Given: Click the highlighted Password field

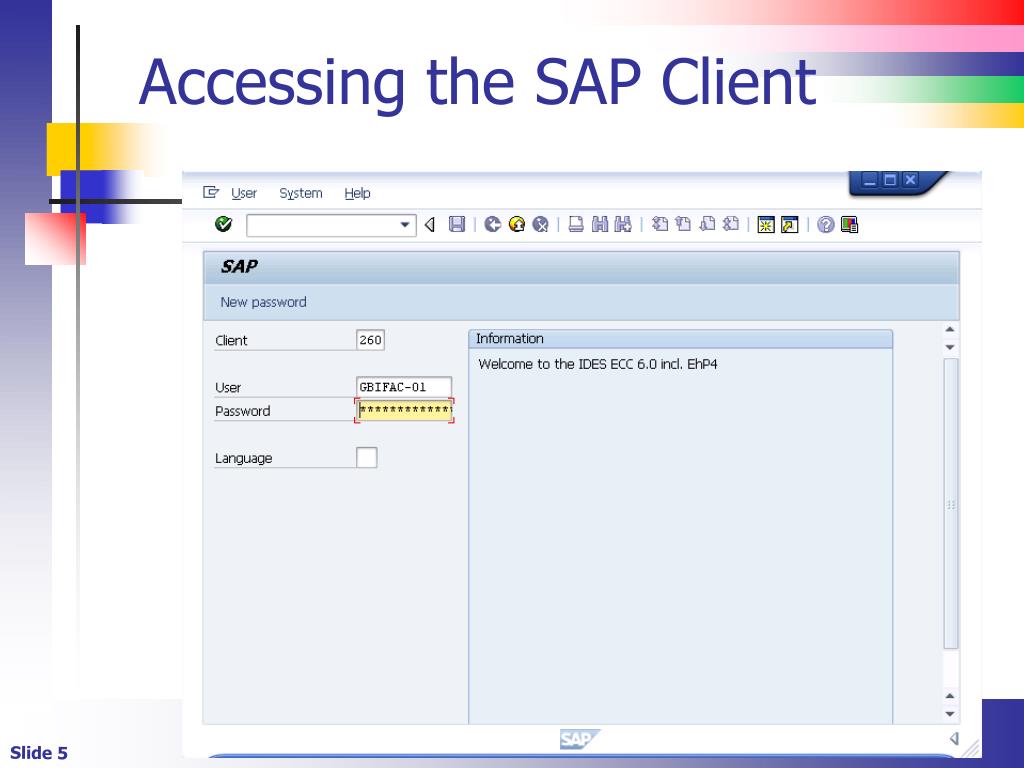Looking at the screenshot, I should 404,411.
